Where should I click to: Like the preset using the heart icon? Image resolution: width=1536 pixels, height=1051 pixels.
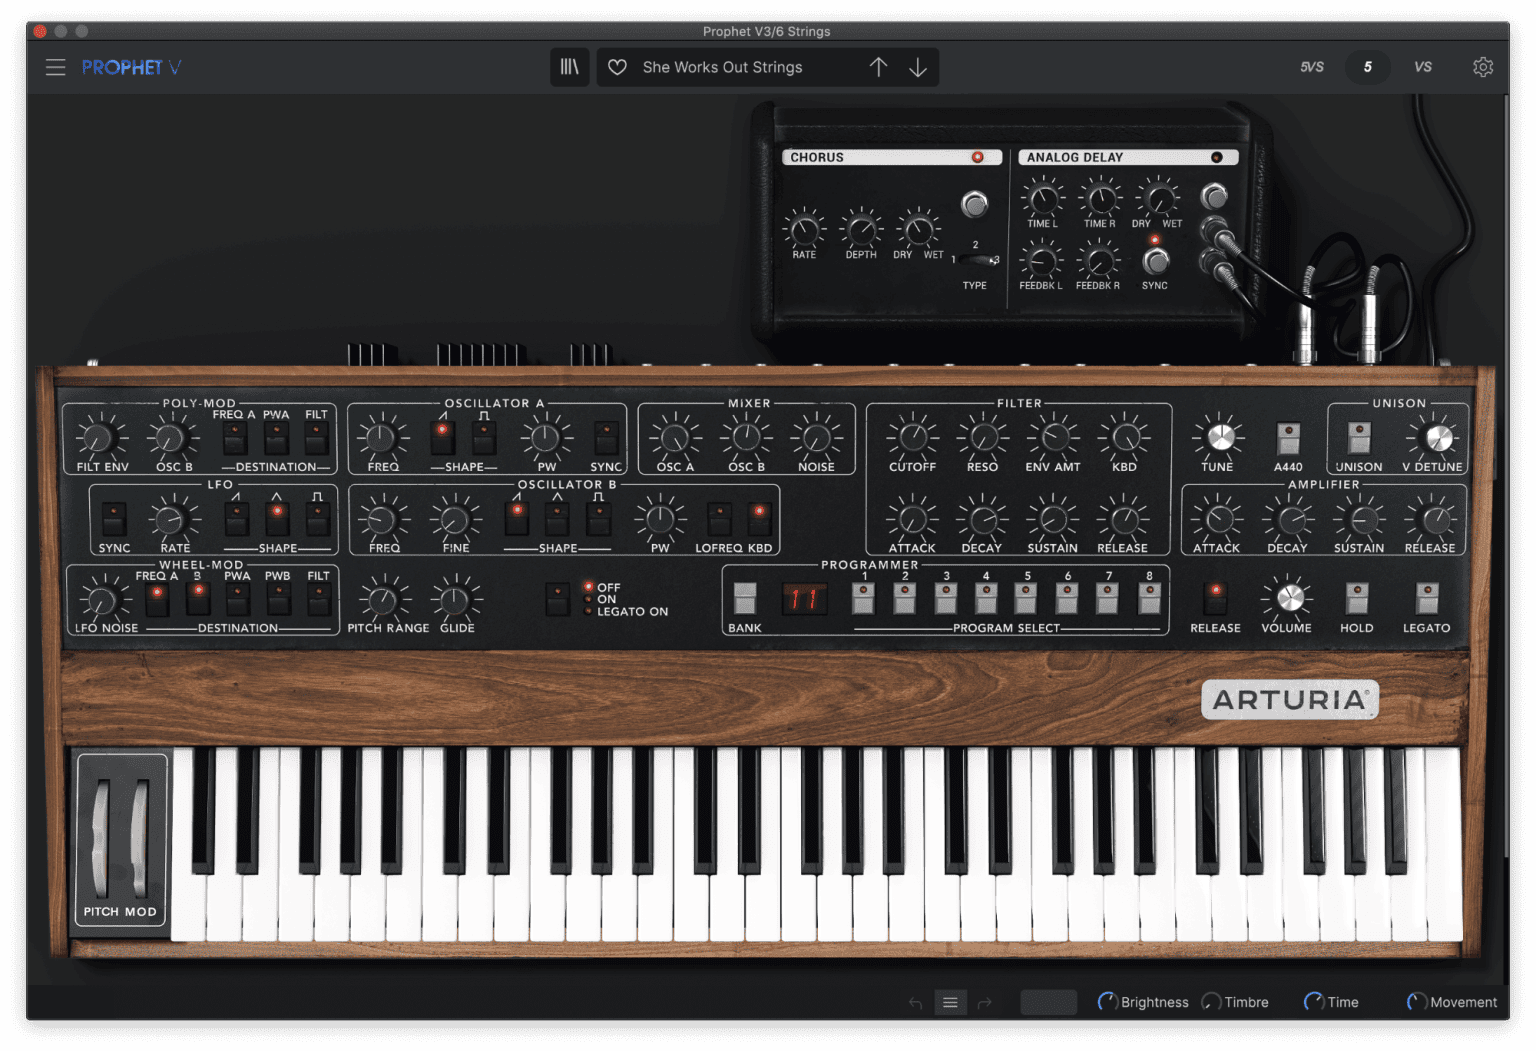(x=617, y=67)
